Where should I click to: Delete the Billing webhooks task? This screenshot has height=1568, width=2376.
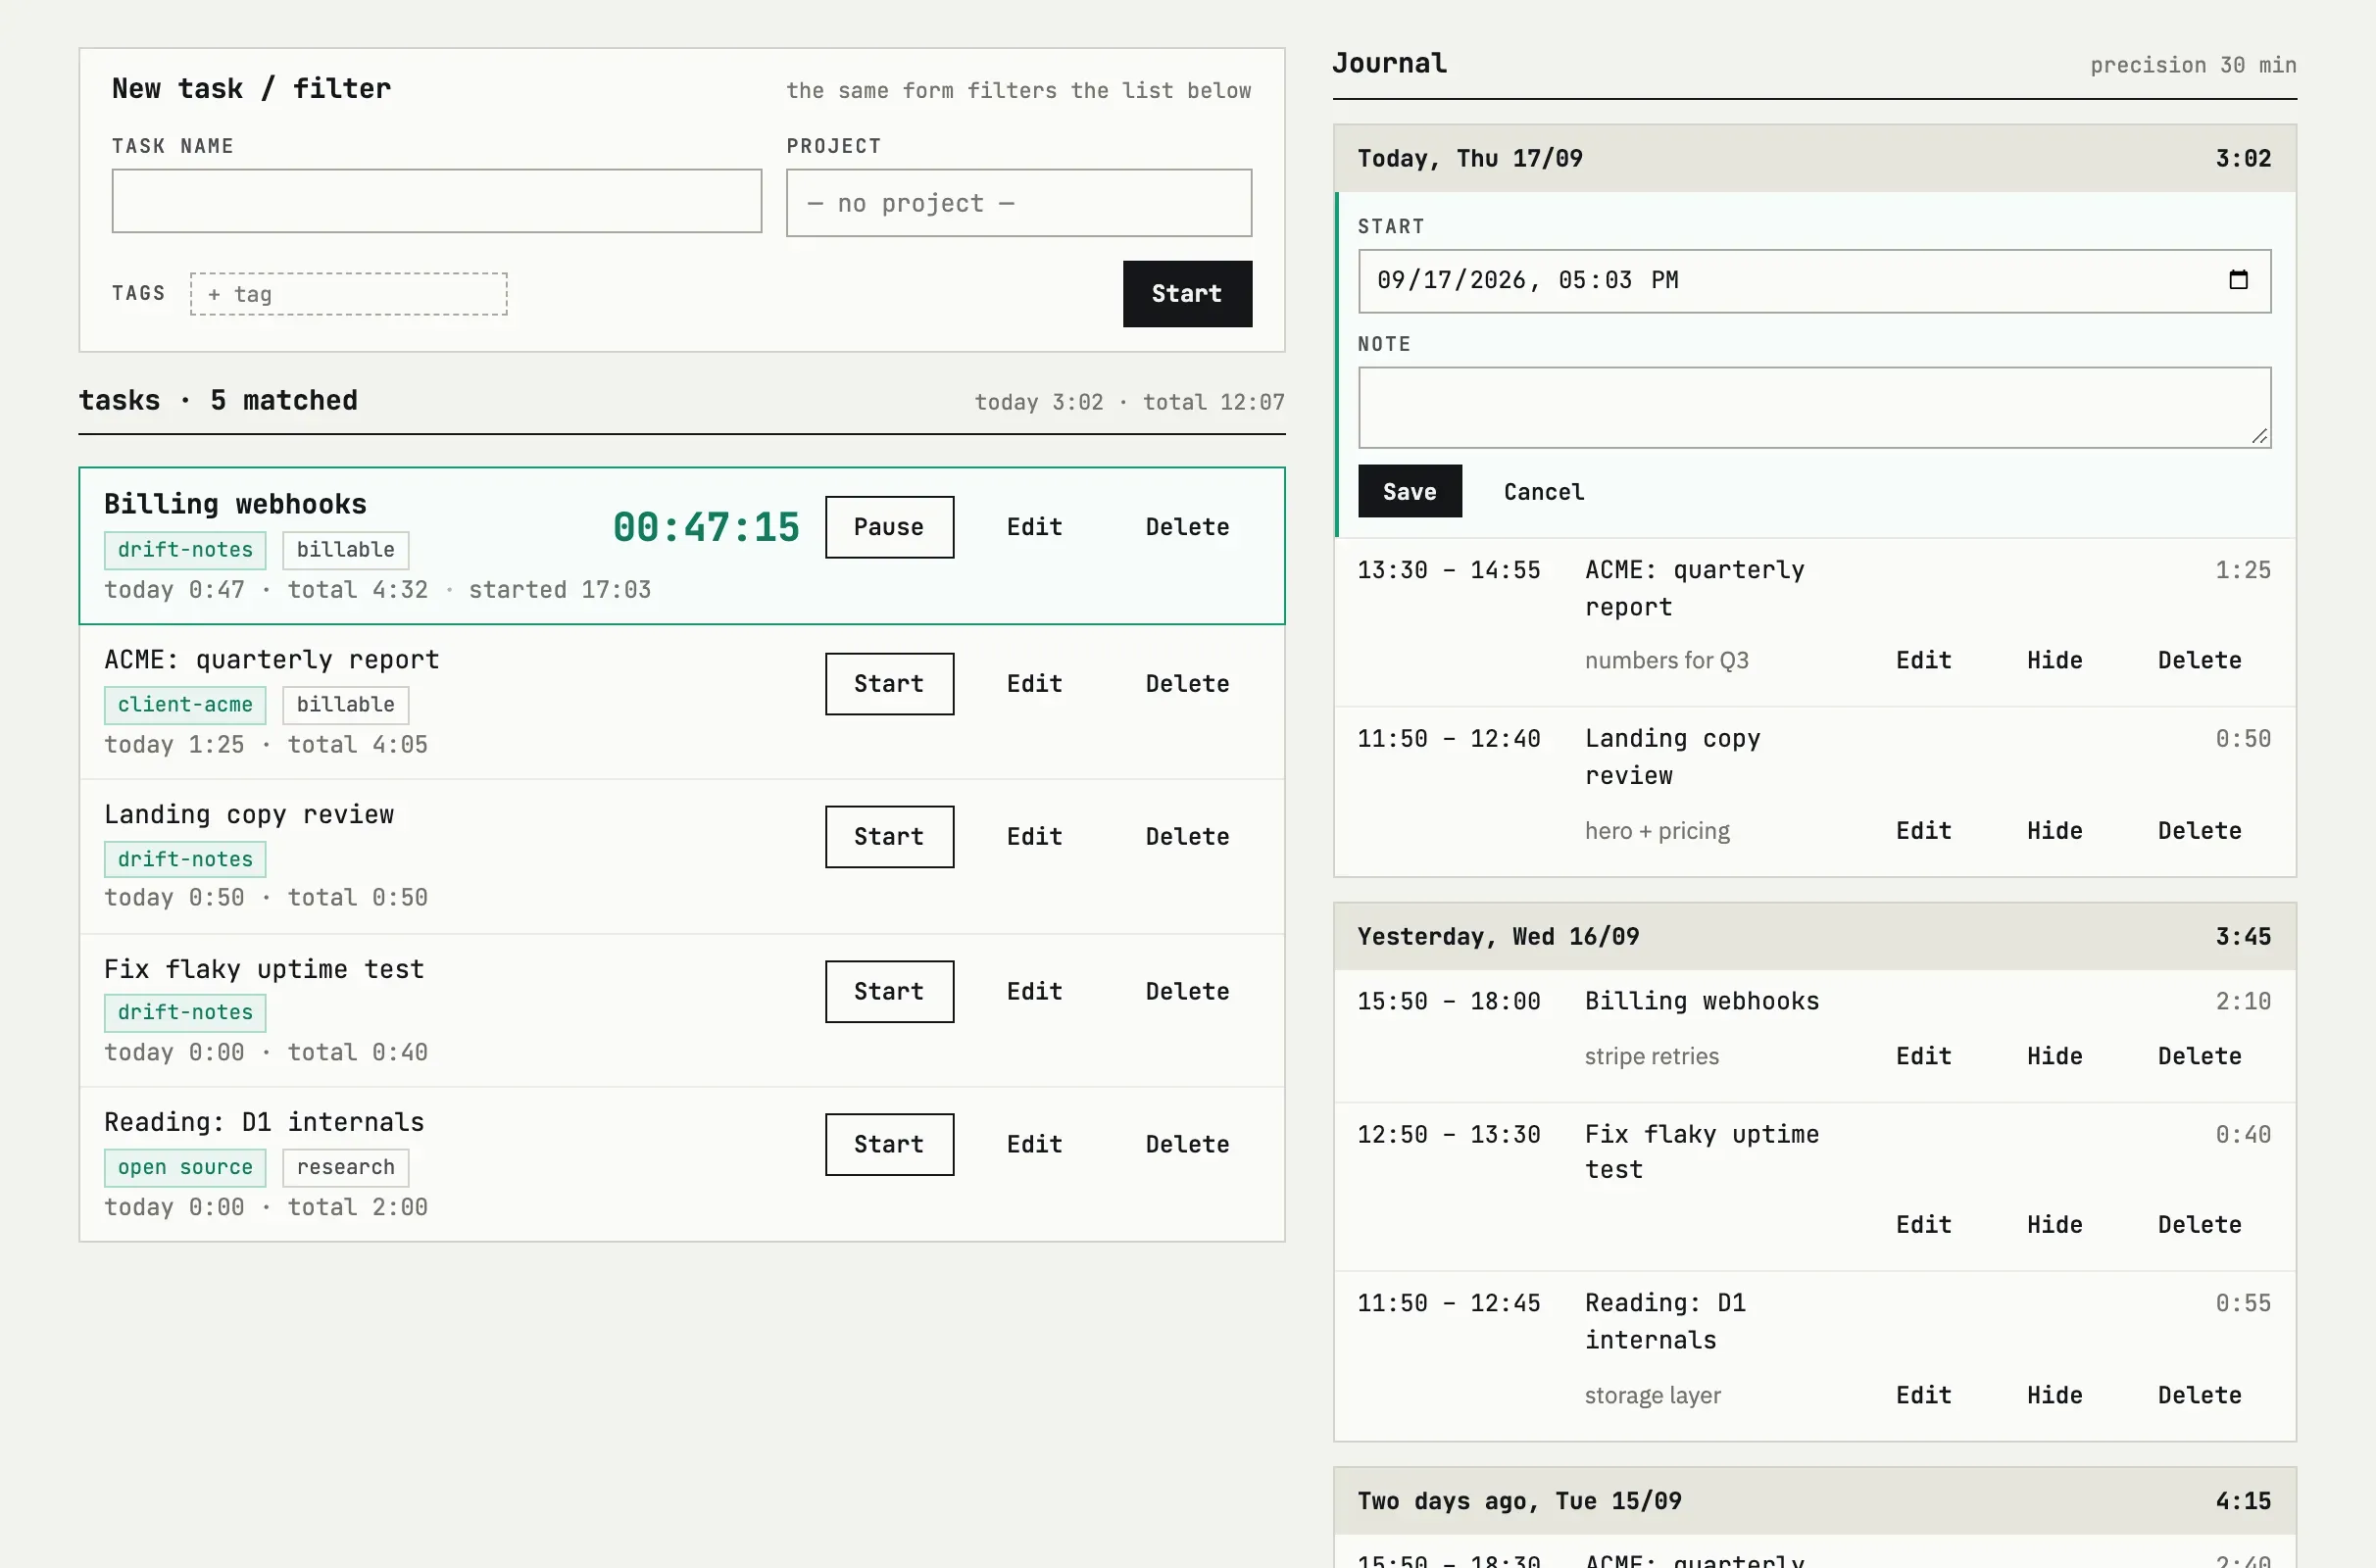coord(1187,527)
